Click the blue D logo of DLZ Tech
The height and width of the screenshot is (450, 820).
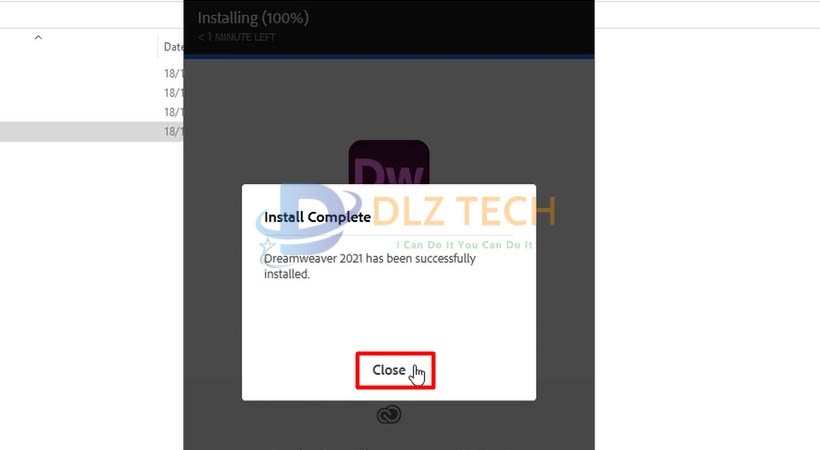point(309,219)
